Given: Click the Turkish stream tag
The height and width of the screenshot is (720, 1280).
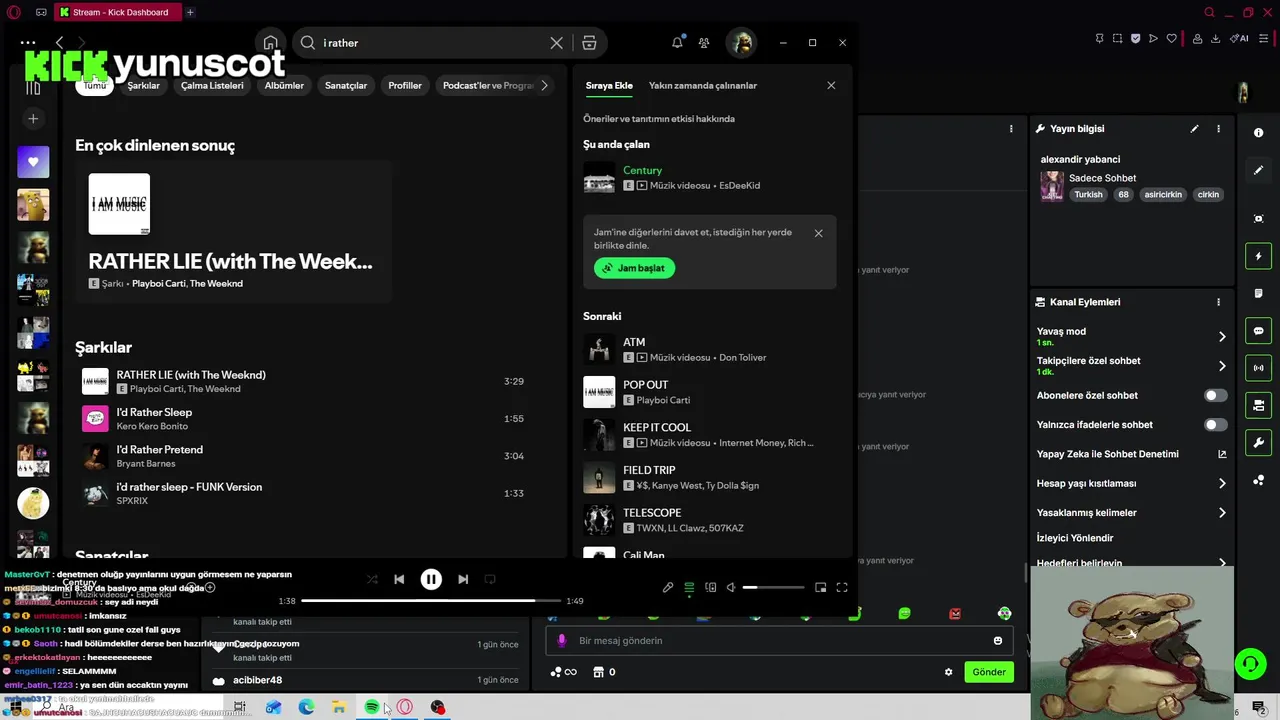Looking at the screenshot, I should point(1088,195).
